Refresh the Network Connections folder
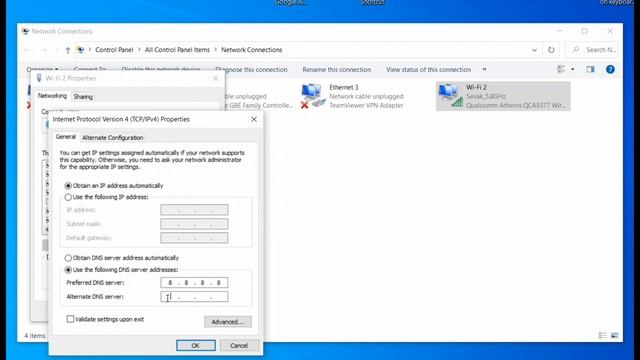This screenshot has height=360, width=640. (551, 50)
